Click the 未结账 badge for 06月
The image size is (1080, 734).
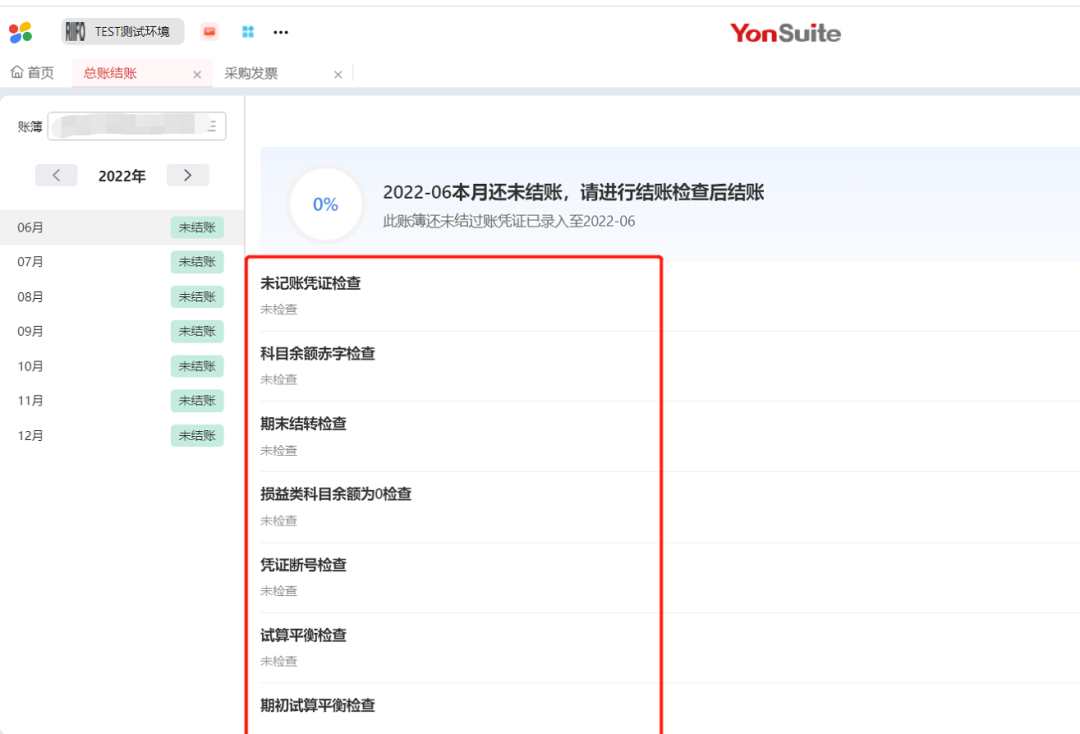197,227
